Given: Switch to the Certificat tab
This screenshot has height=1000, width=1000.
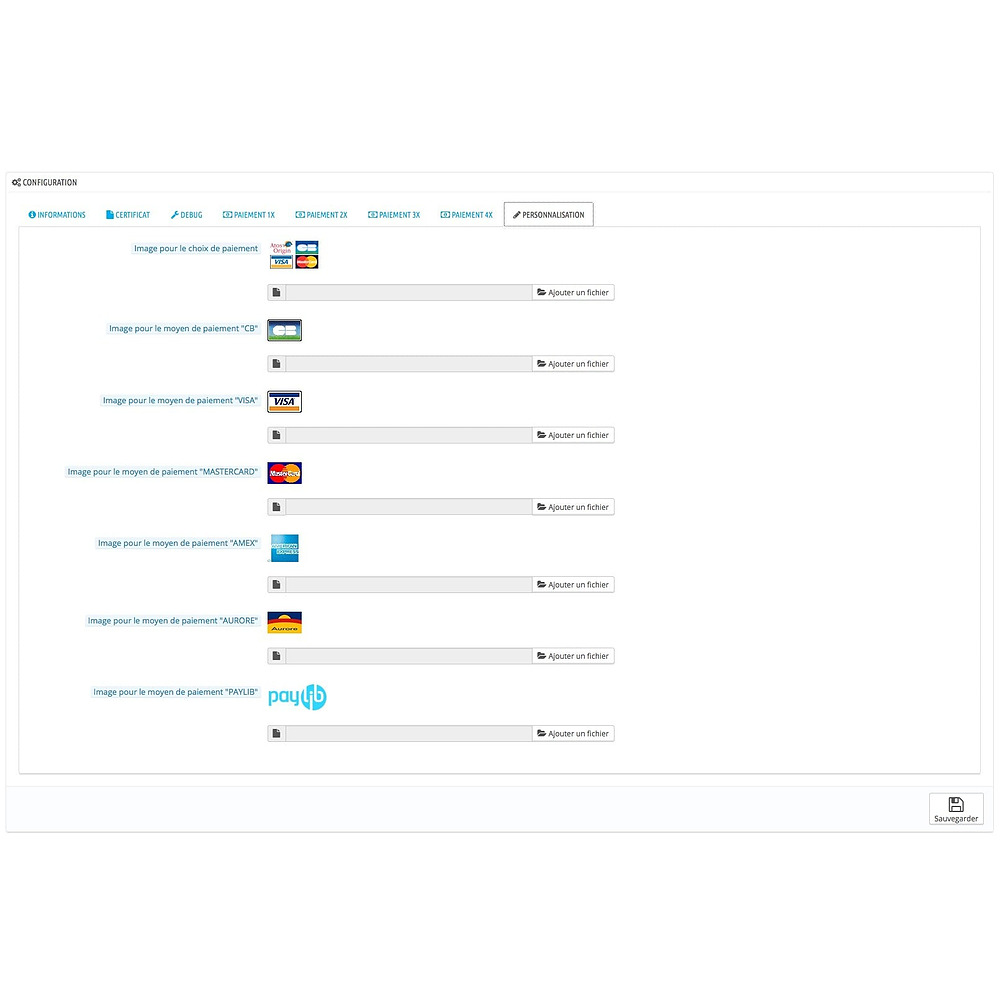Looking at the screenshot, I should 128,215.
